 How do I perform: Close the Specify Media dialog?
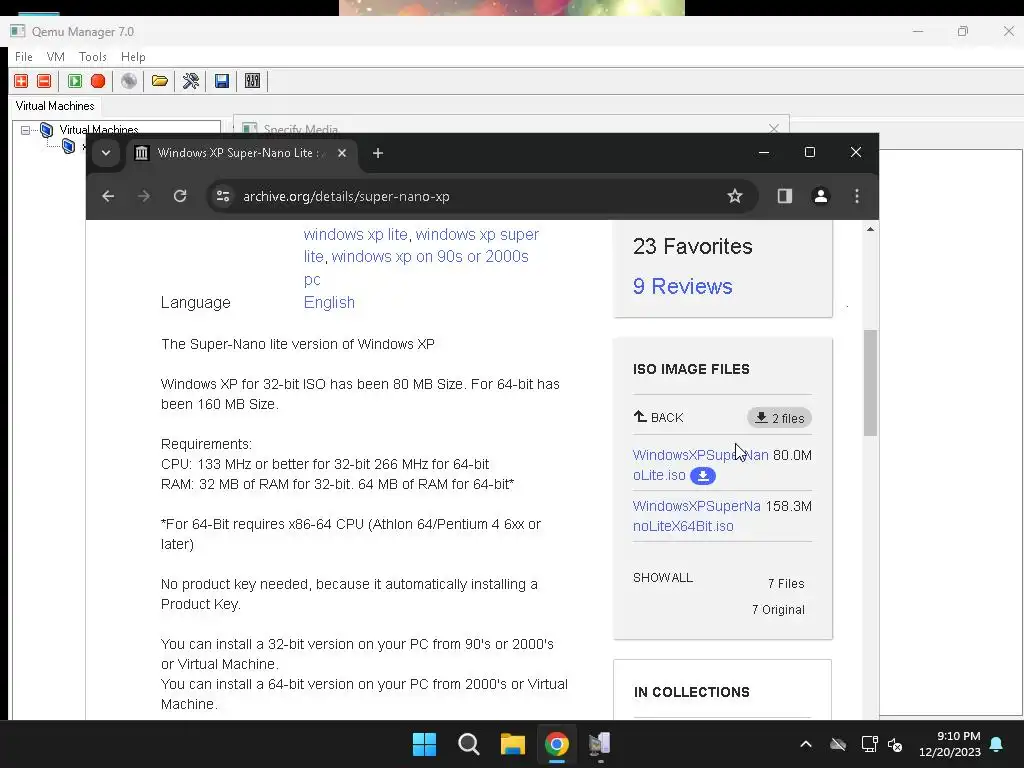(x=774, y=129)
